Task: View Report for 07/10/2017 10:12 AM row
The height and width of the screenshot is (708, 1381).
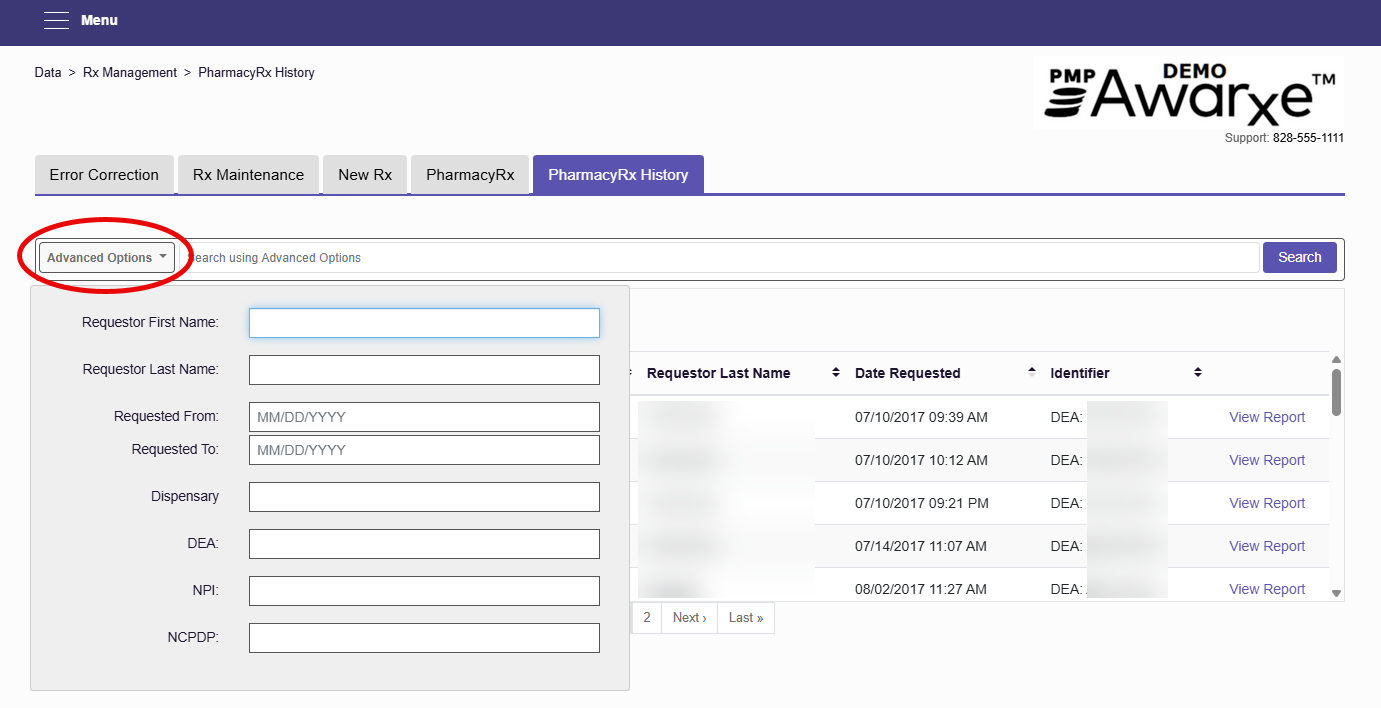Action: click(x=1267, y=460)
